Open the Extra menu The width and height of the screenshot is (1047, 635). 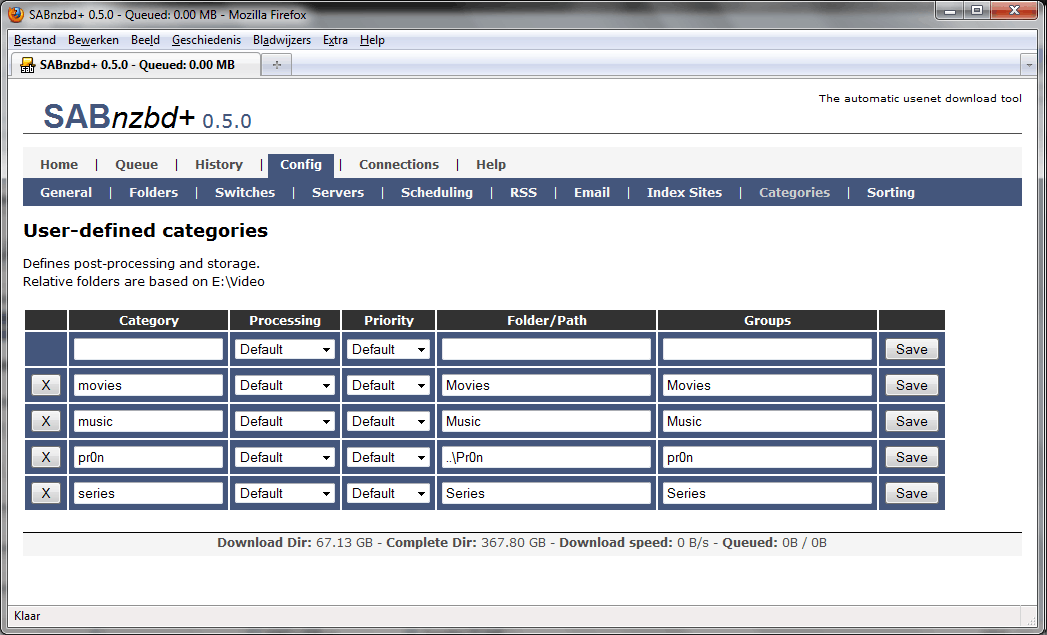point(335,40)
